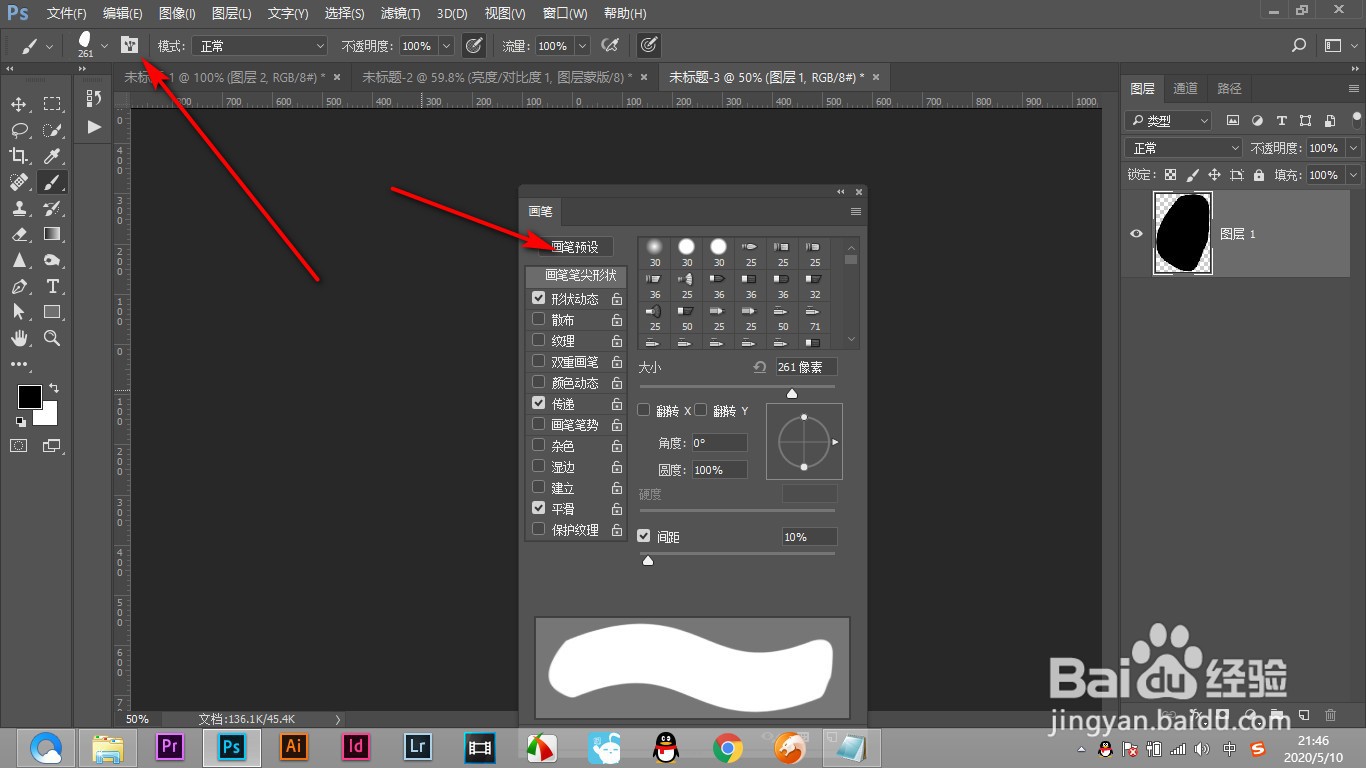Enable the 翻转 X checkbox
Screen dimensions: 1366x768
[644, 410]
